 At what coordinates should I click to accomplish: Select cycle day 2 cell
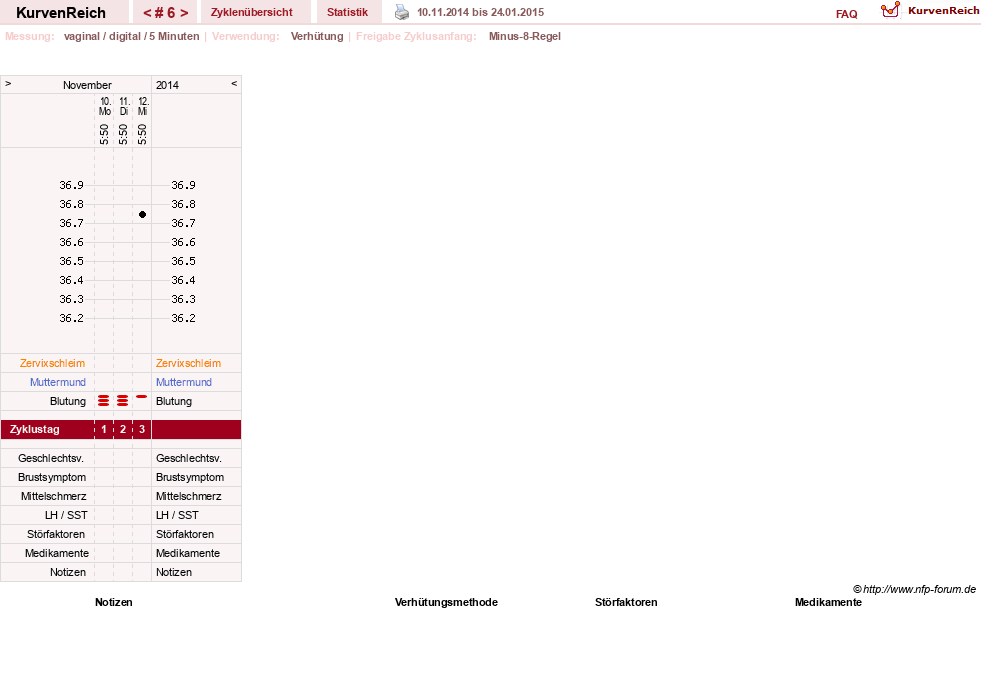123,429
